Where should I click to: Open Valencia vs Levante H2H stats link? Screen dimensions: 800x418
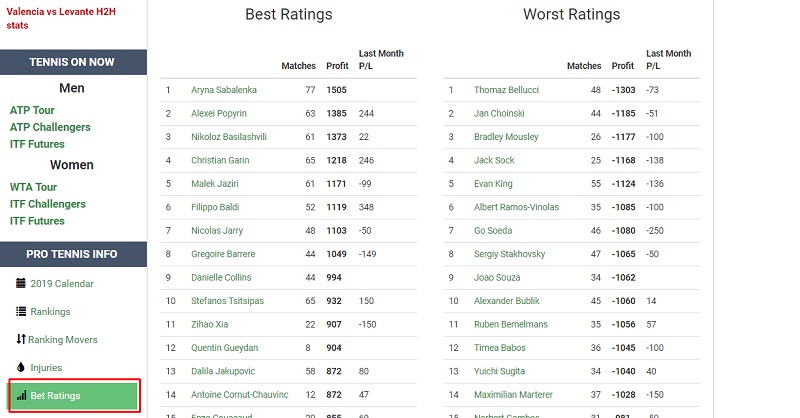tap(60, 18)
